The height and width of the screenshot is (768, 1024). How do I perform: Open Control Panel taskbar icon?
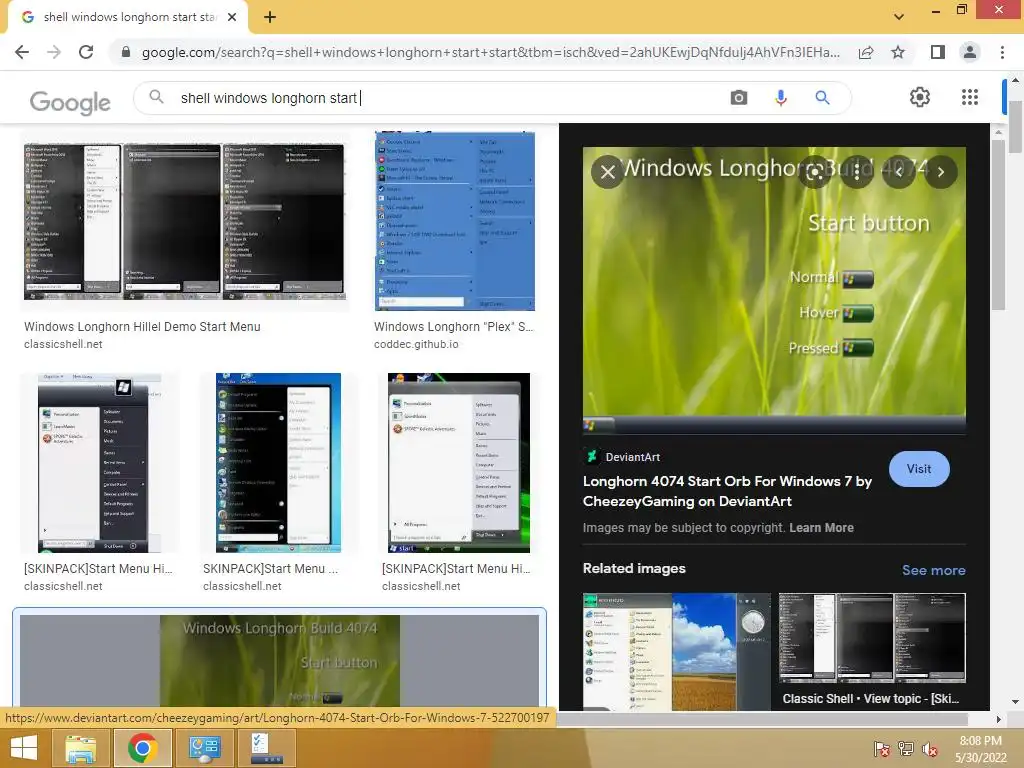(204, 748)
